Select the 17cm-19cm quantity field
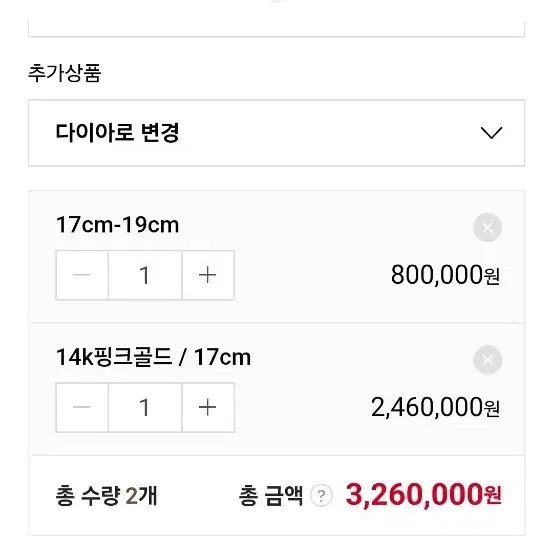The image size is (553, 553). point(145,275)
